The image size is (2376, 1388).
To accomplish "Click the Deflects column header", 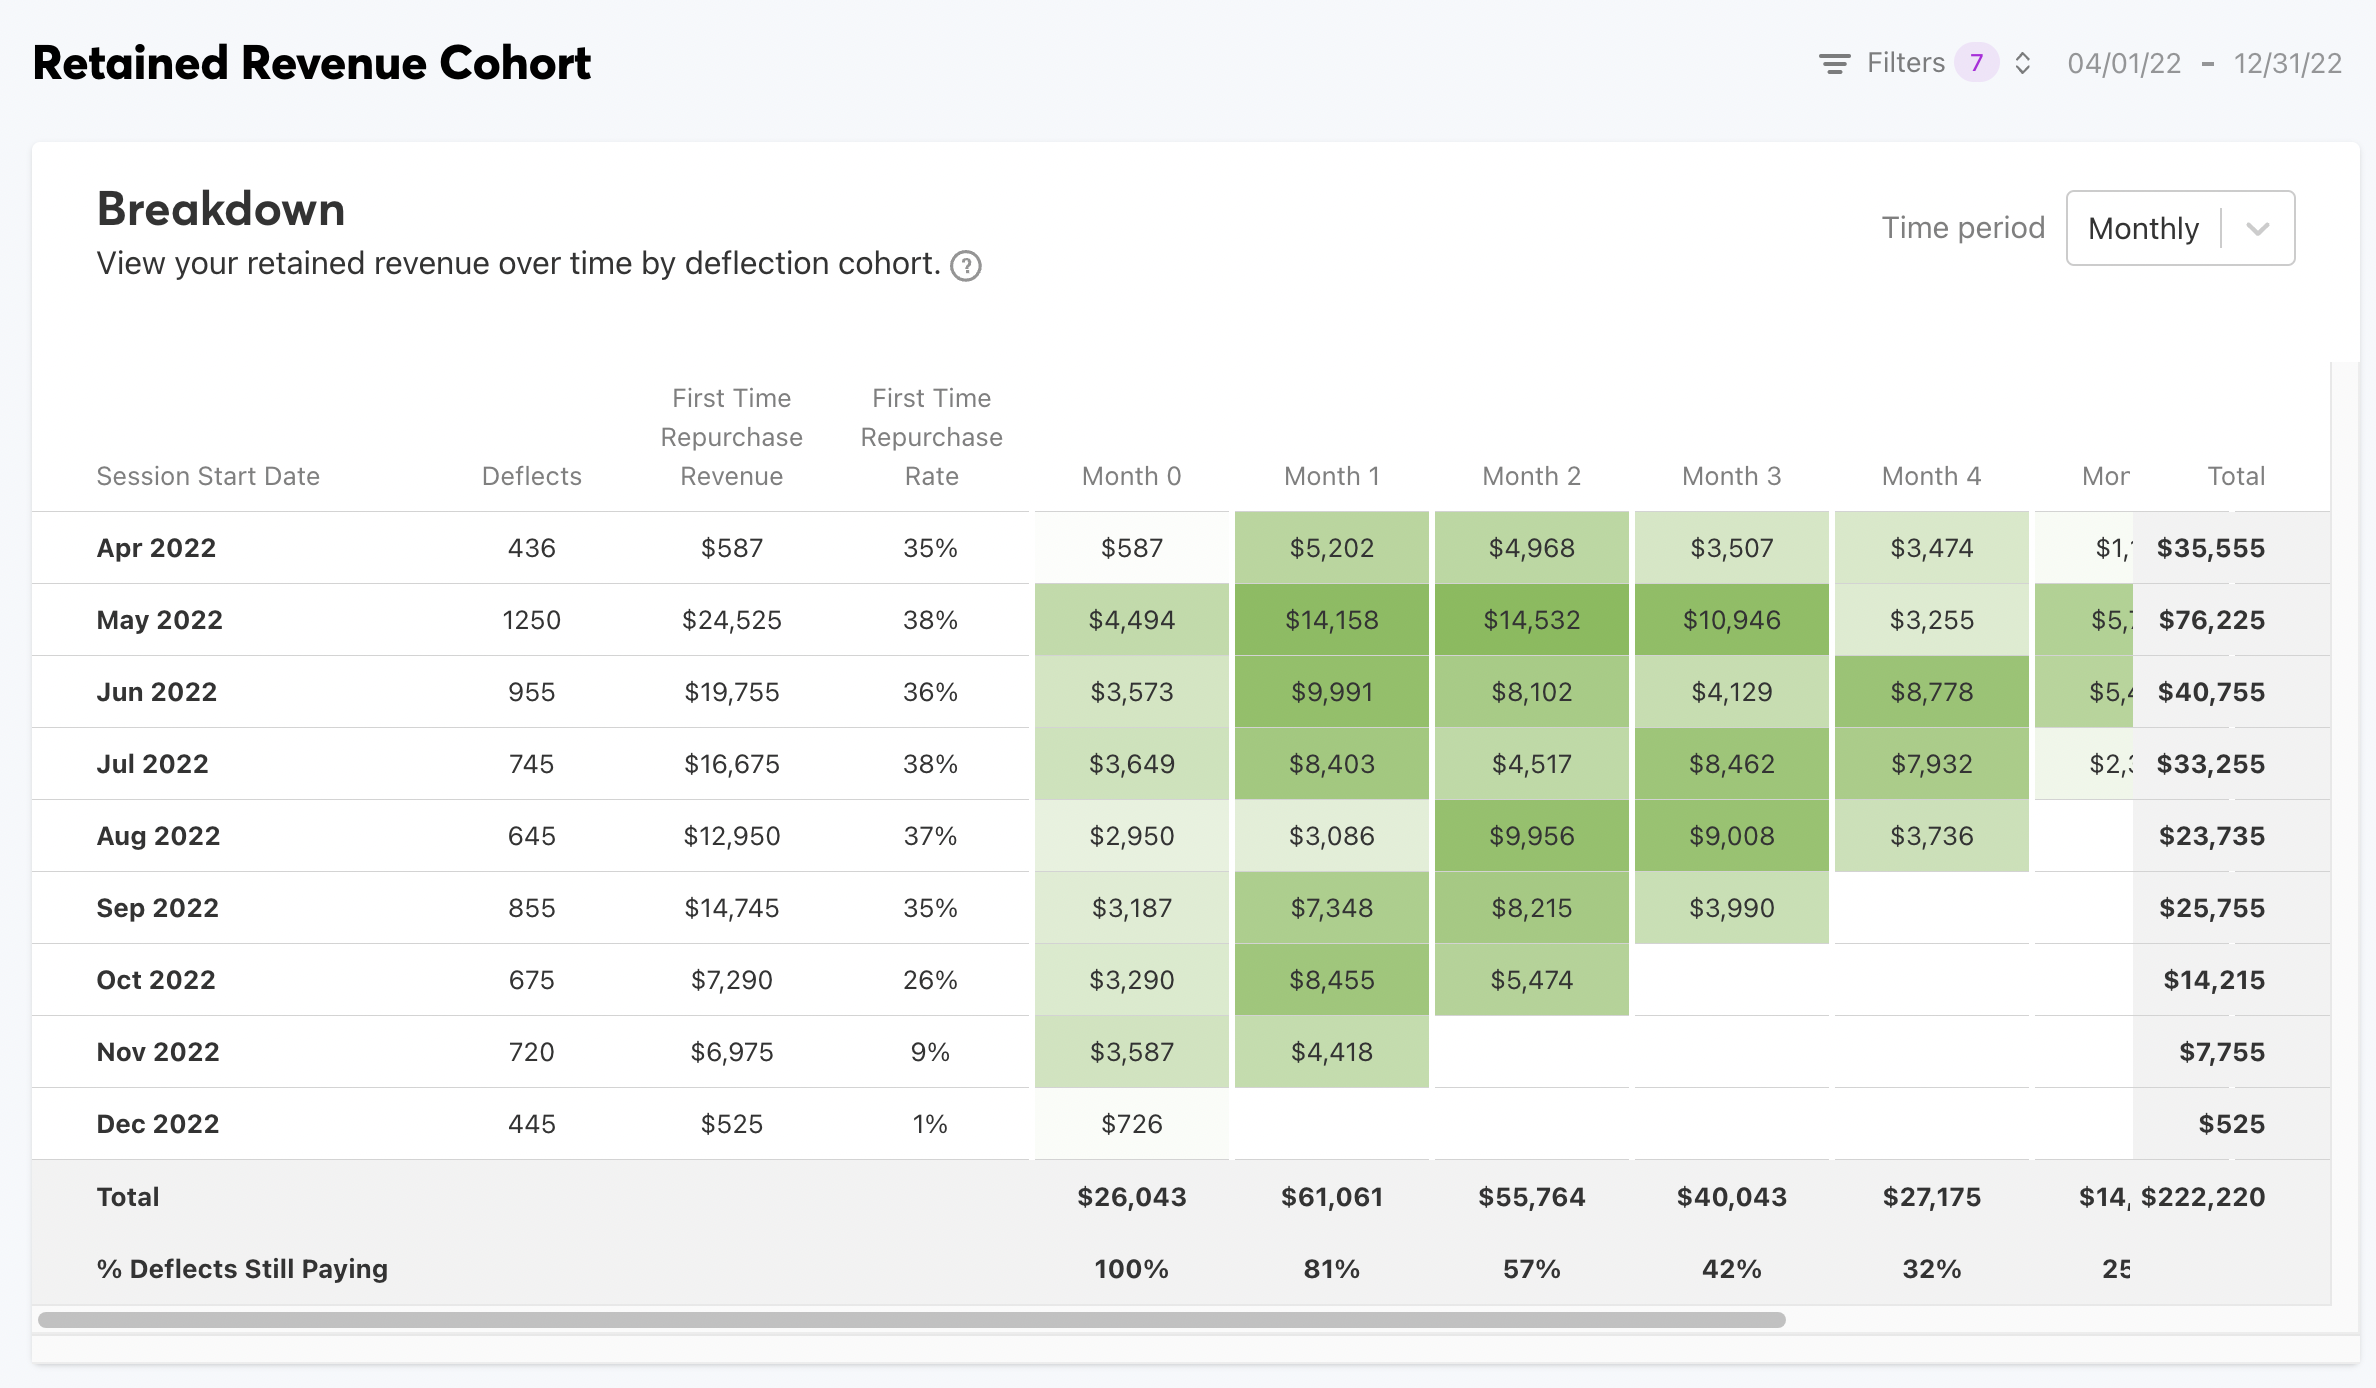I will [x=531, y=476].
